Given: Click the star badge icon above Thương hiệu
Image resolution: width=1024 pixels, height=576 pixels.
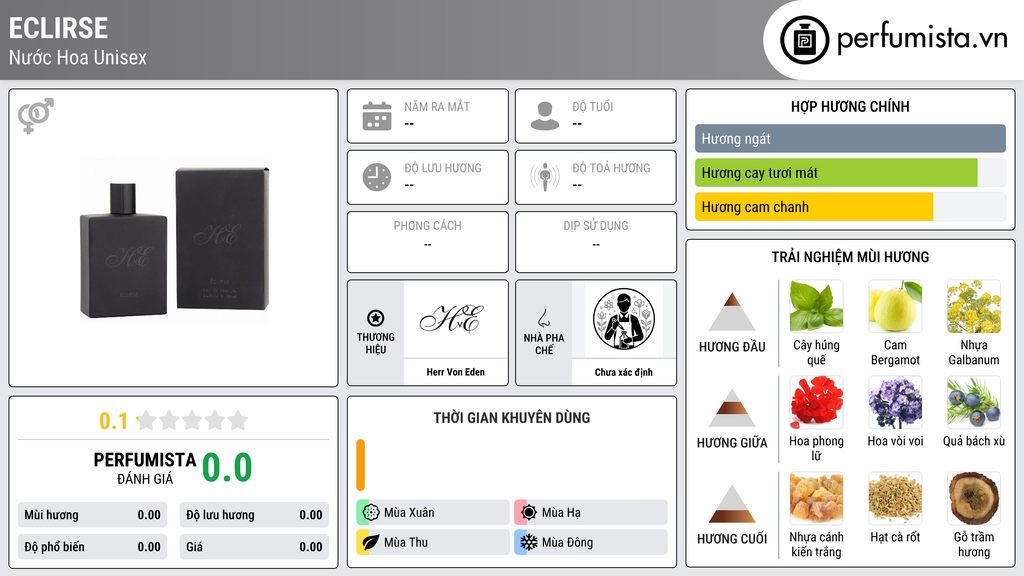Looking at the screenshot, I should [376, 318].
